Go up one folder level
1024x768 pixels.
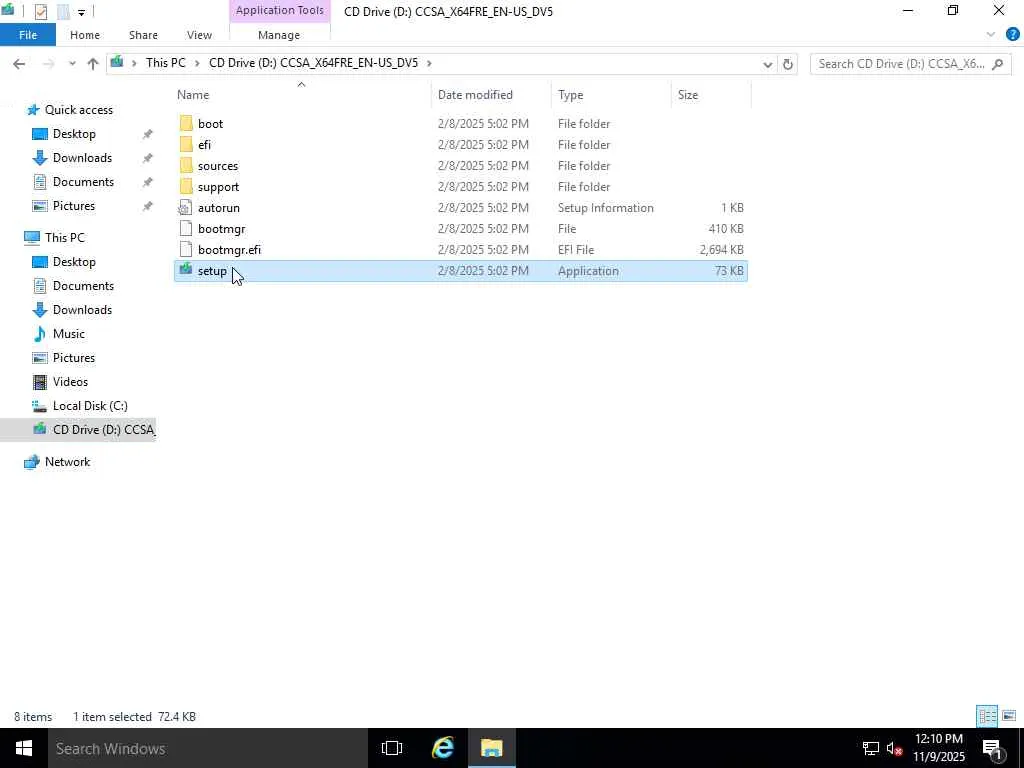(x=93, y=64)
